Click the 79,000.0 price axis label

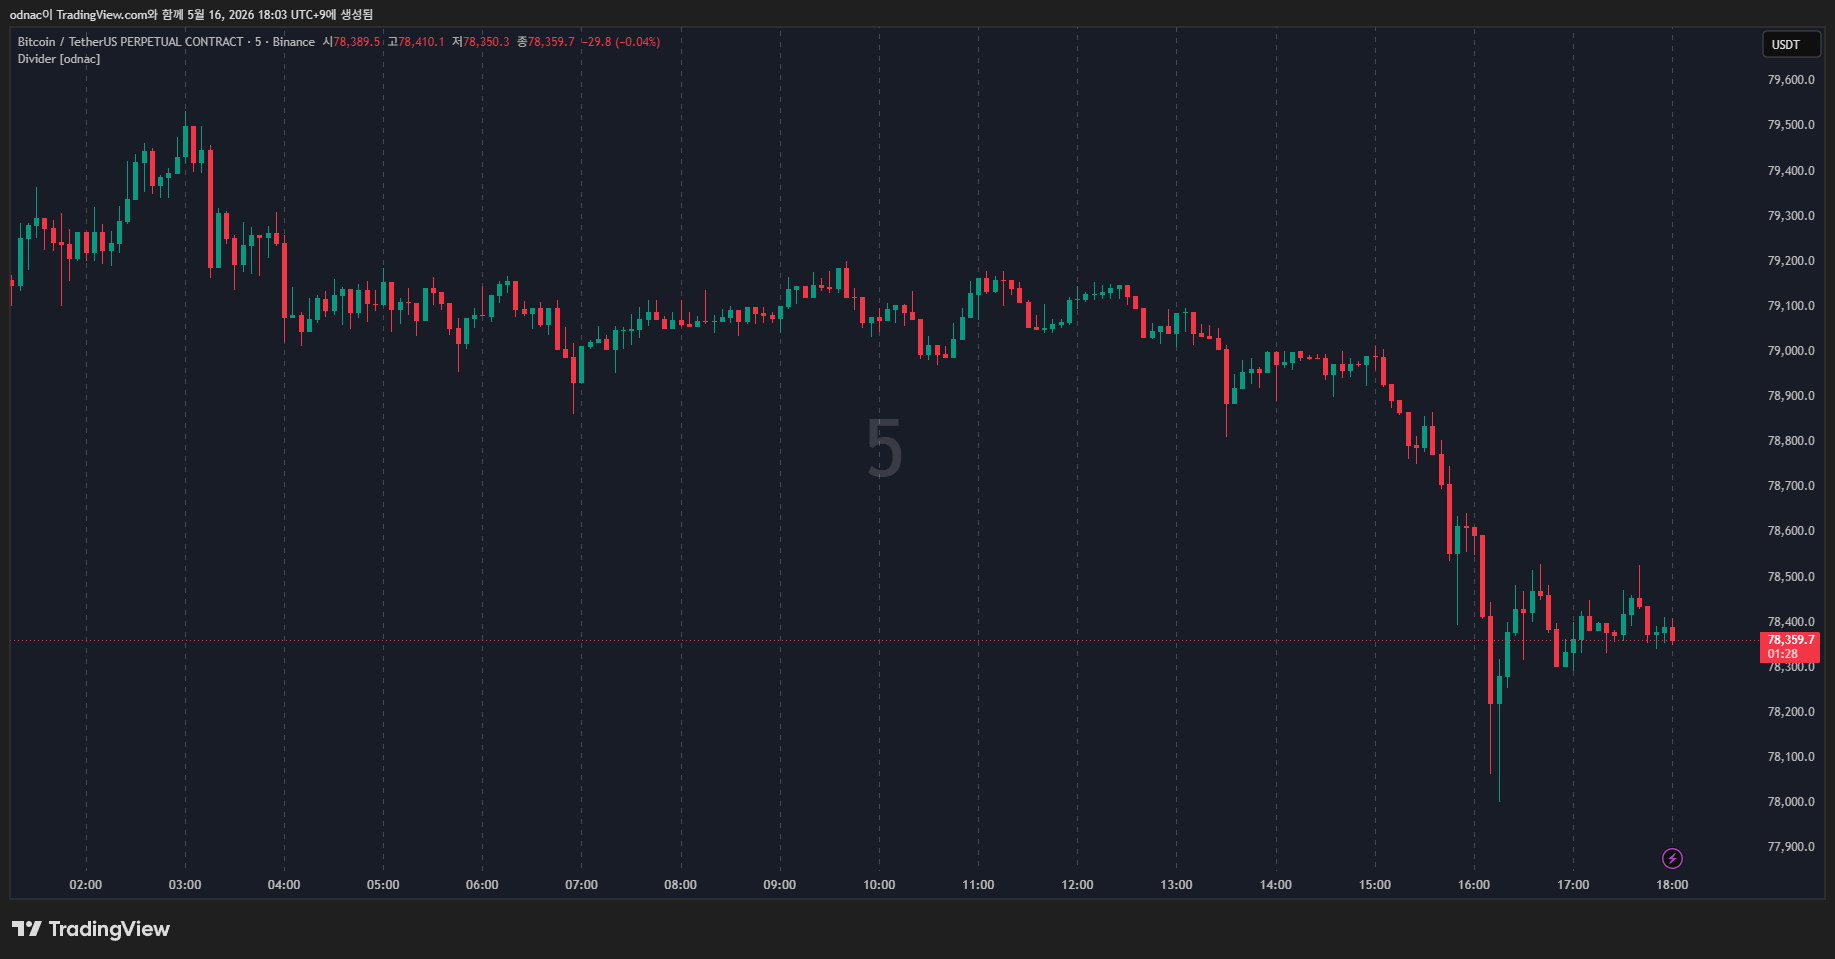(1791, 351)
